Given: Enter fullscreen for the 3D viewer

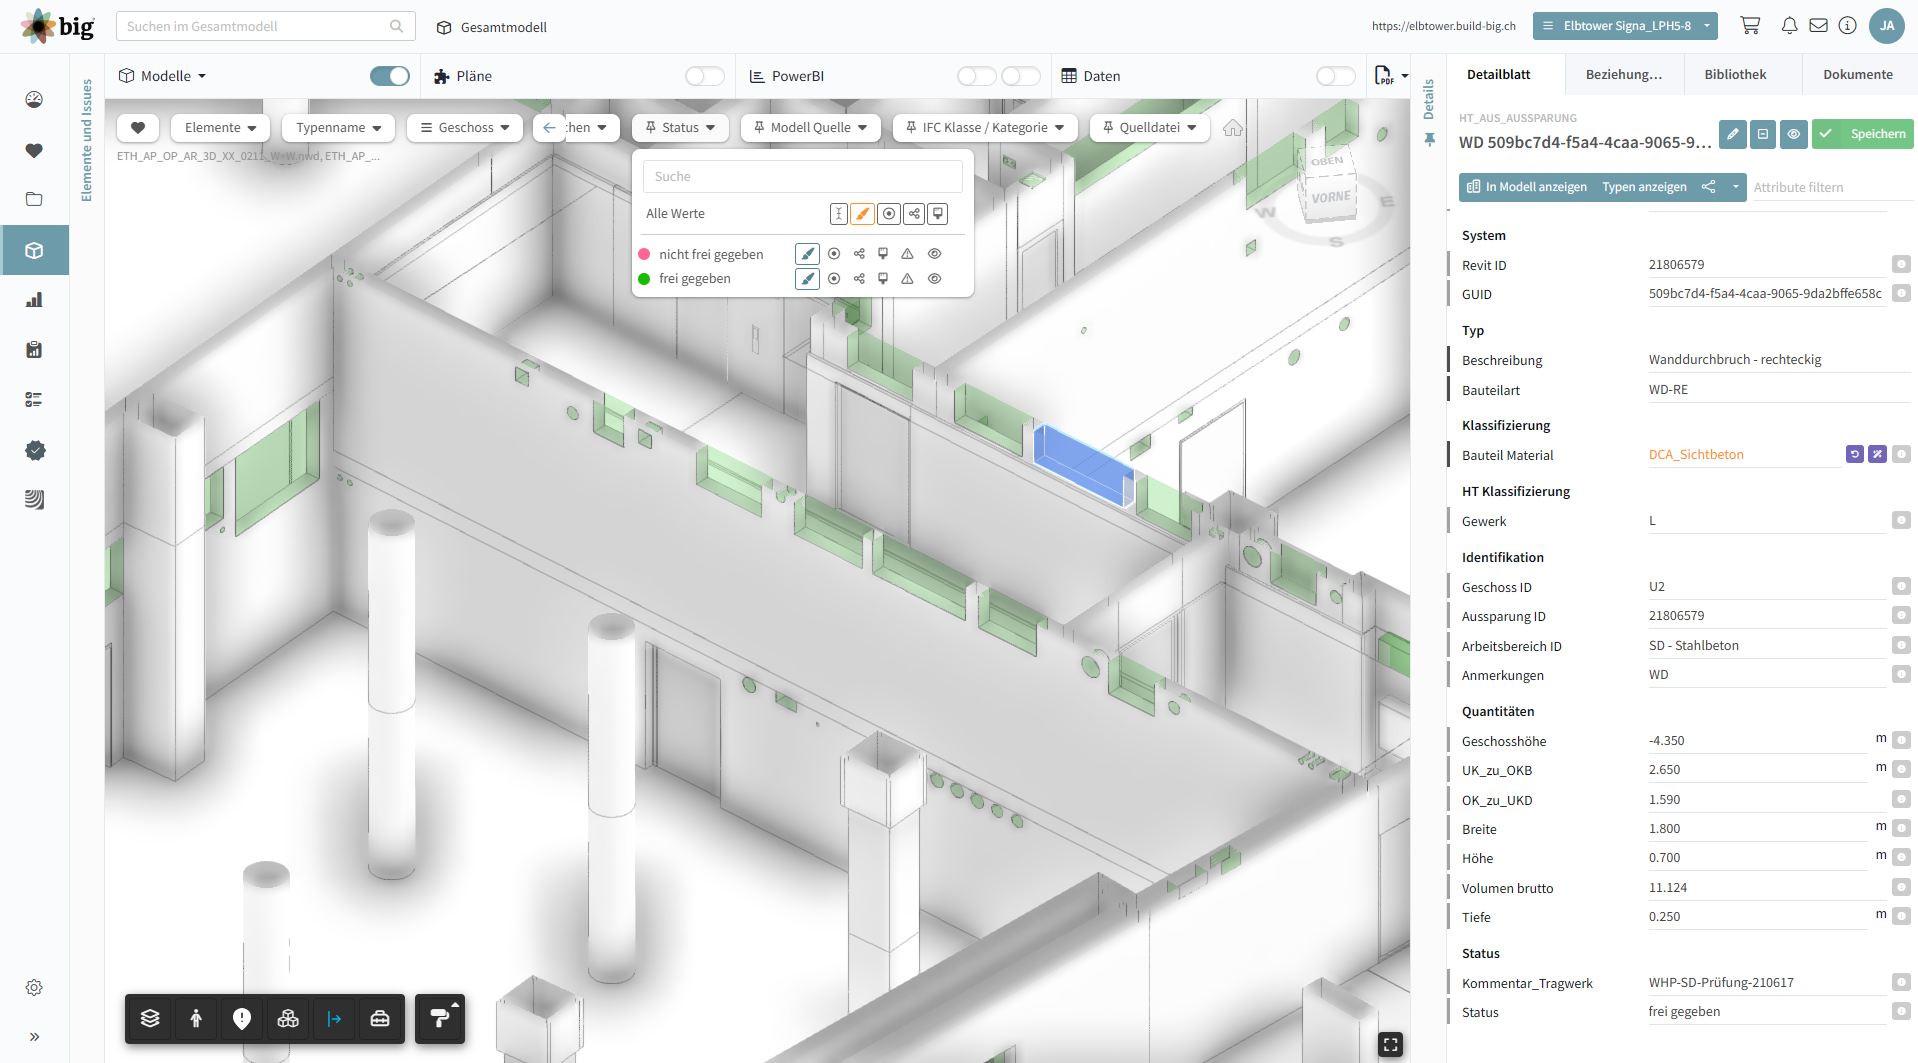Looking at the screenshot, I should coord(1390,1044).
